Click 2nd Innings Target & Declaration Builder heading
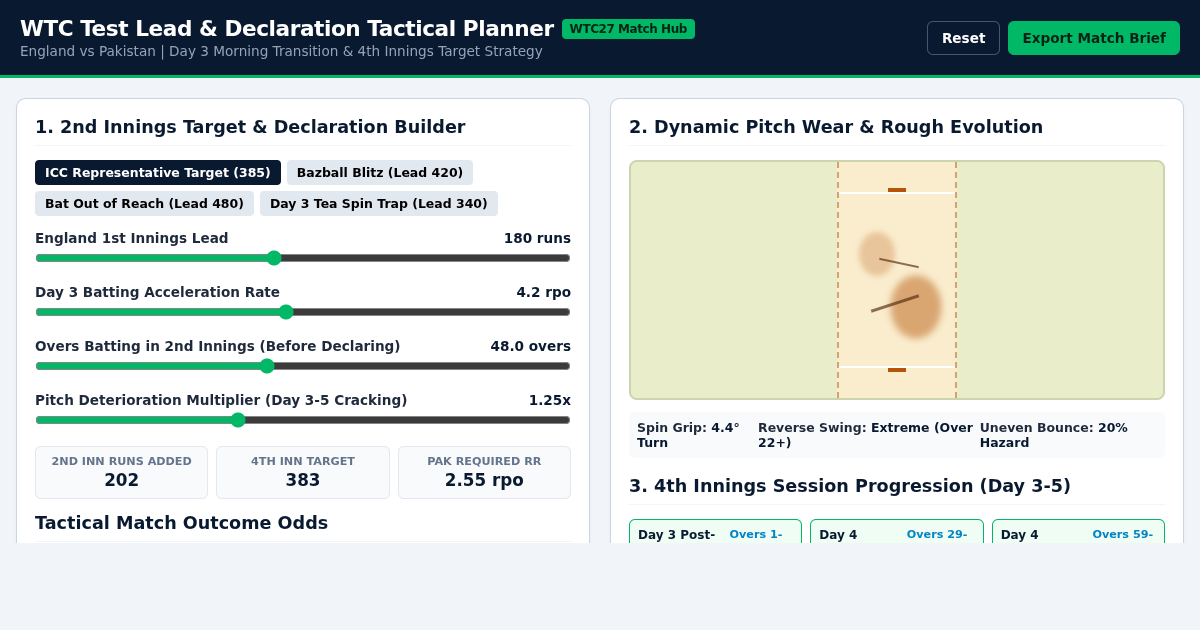The height and width of the screenshot is (630, 1200). tap(250, 127)
